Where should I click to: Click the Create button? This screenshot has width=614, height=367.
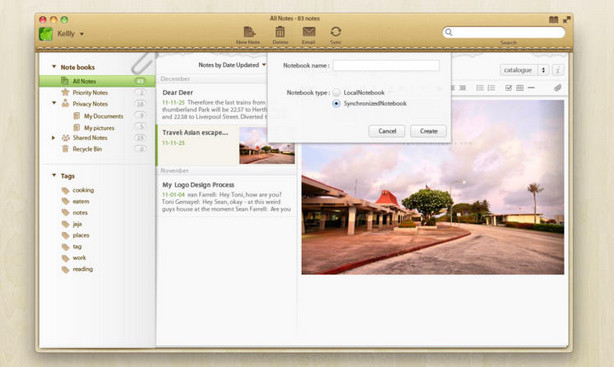428,131
